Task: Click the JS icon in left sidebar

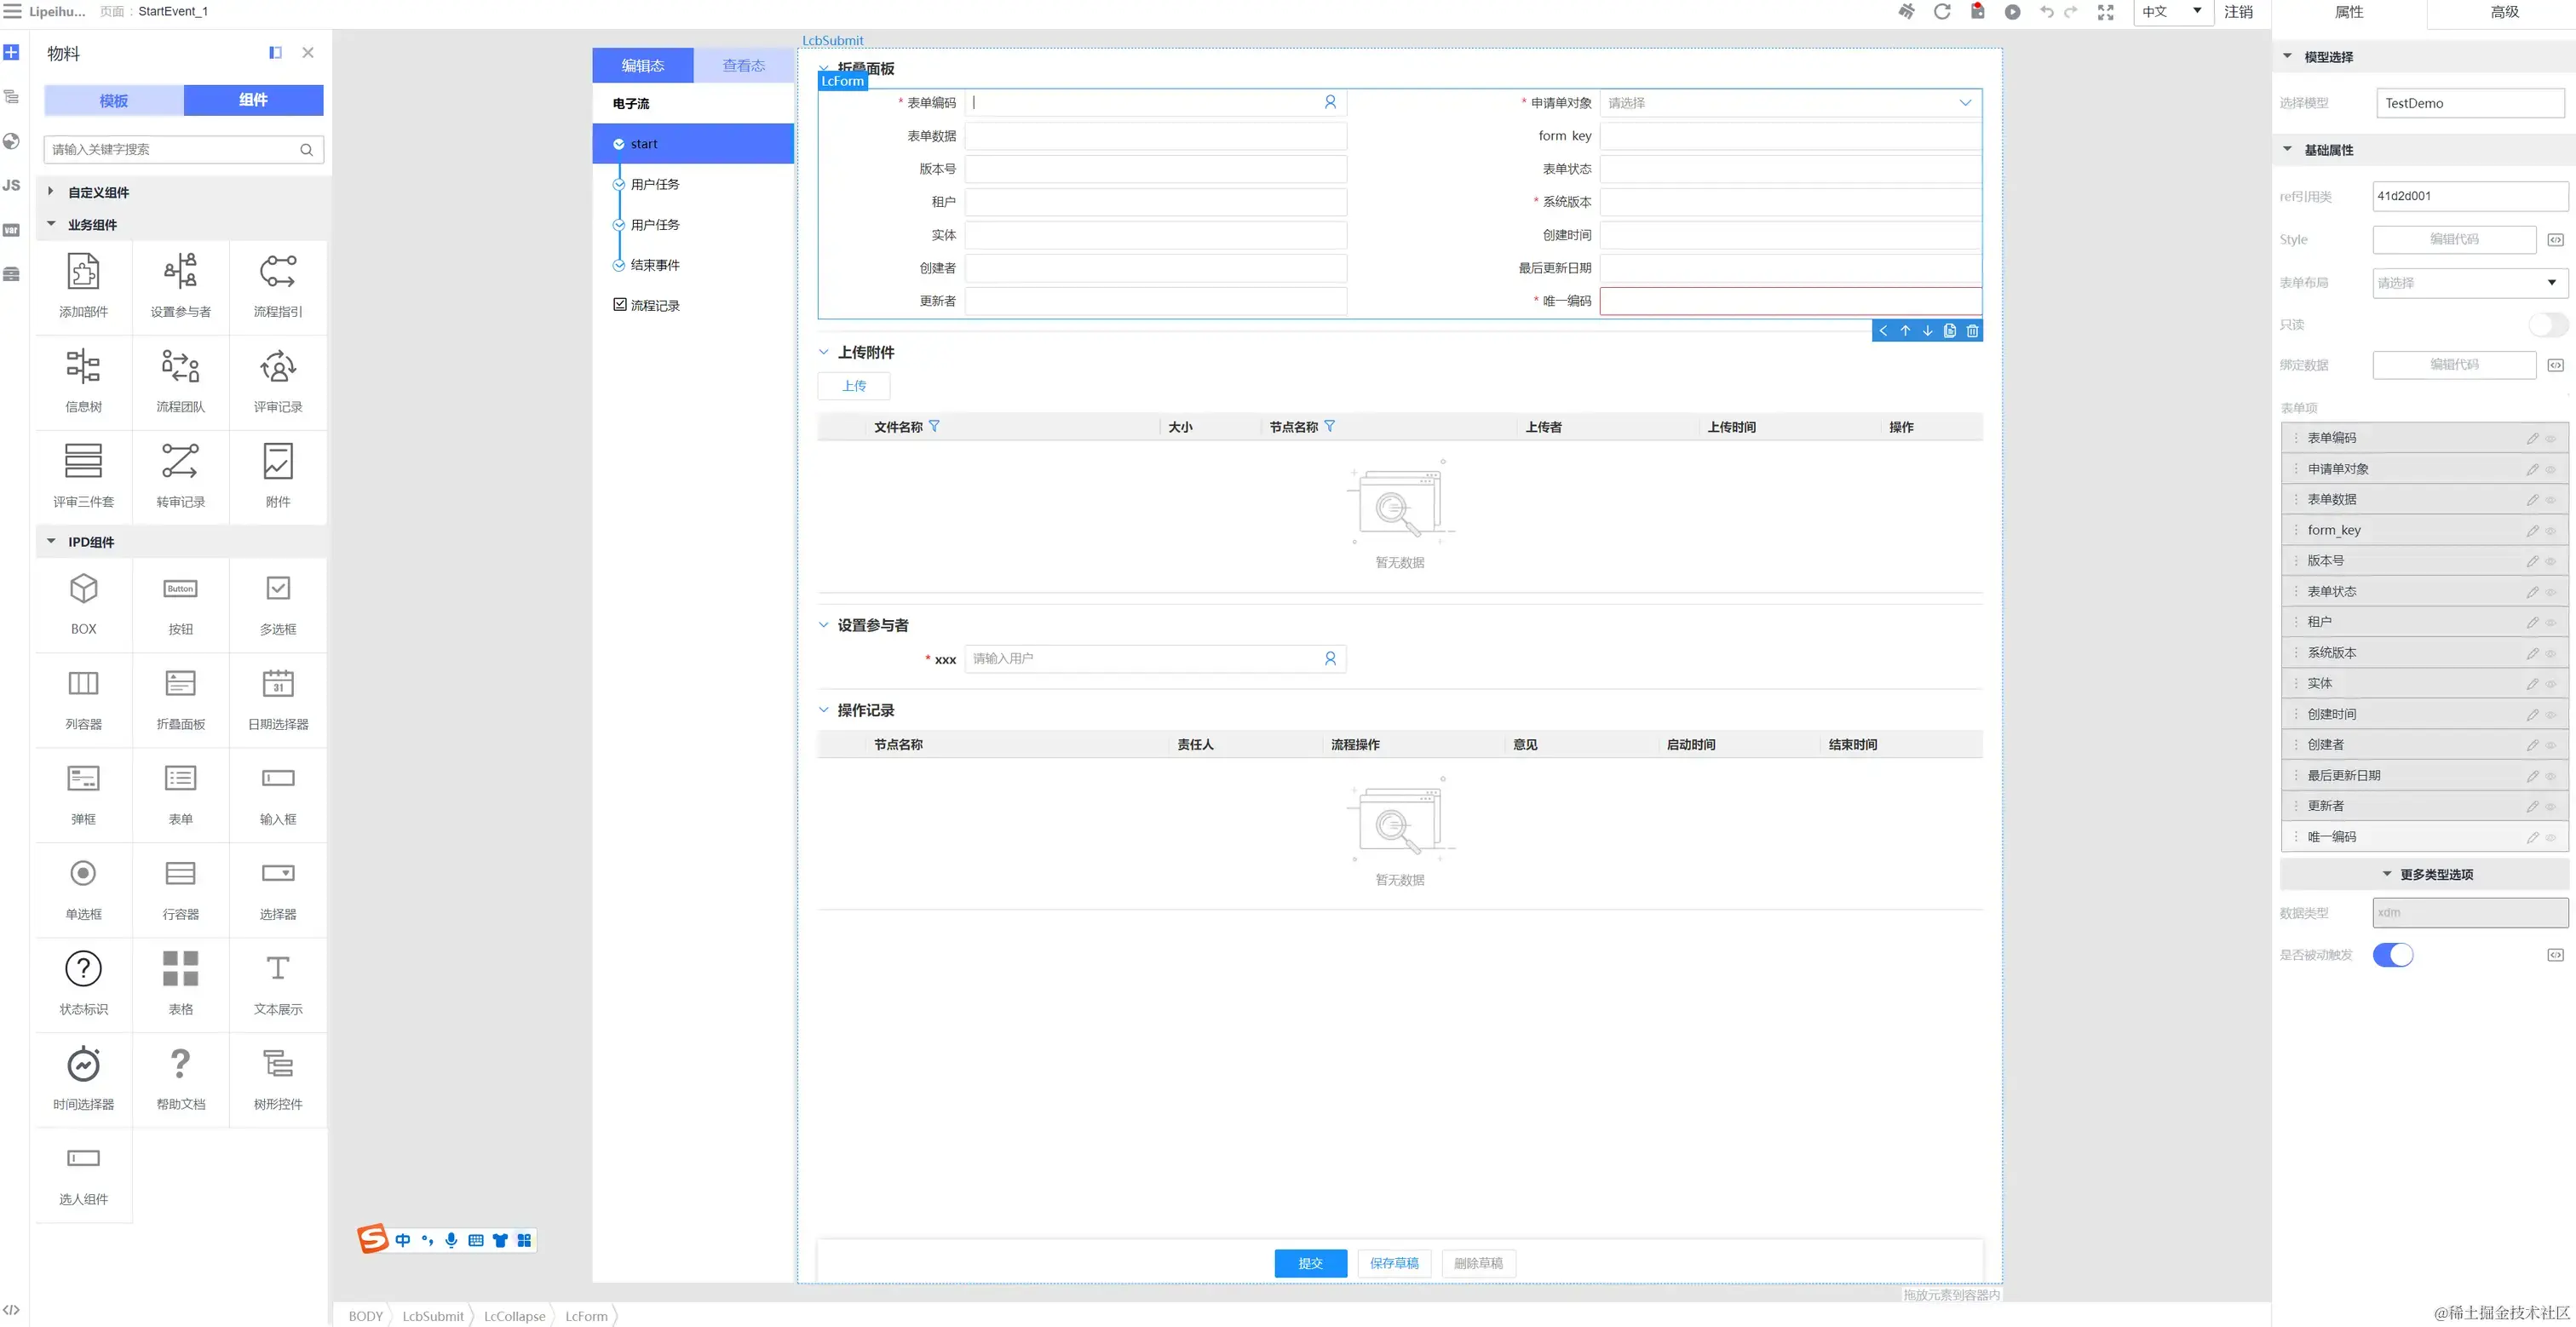Action: [x=12, y=185]
